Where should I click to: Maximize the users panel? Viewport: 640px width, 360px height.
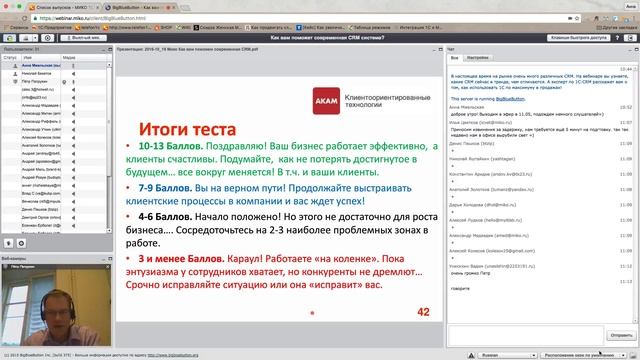(x=110, y=49)
